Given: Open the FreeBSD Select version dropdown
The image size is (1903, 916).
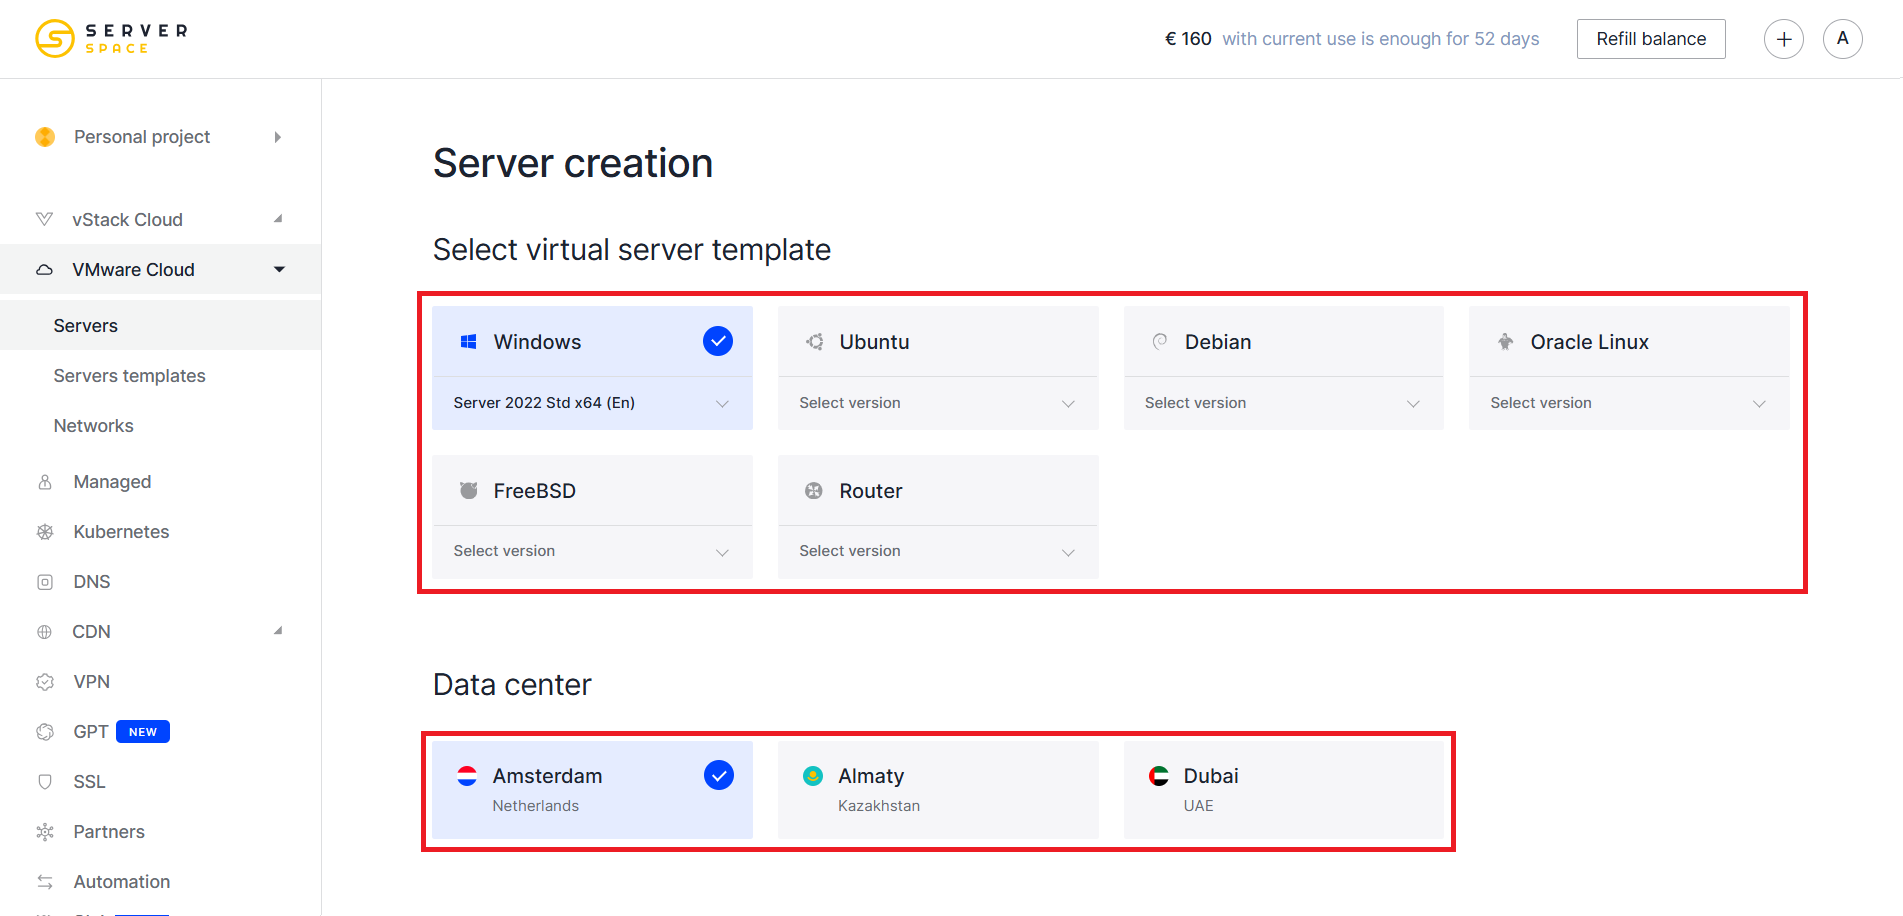Looking at the screenshot, I should coord(592,552).
